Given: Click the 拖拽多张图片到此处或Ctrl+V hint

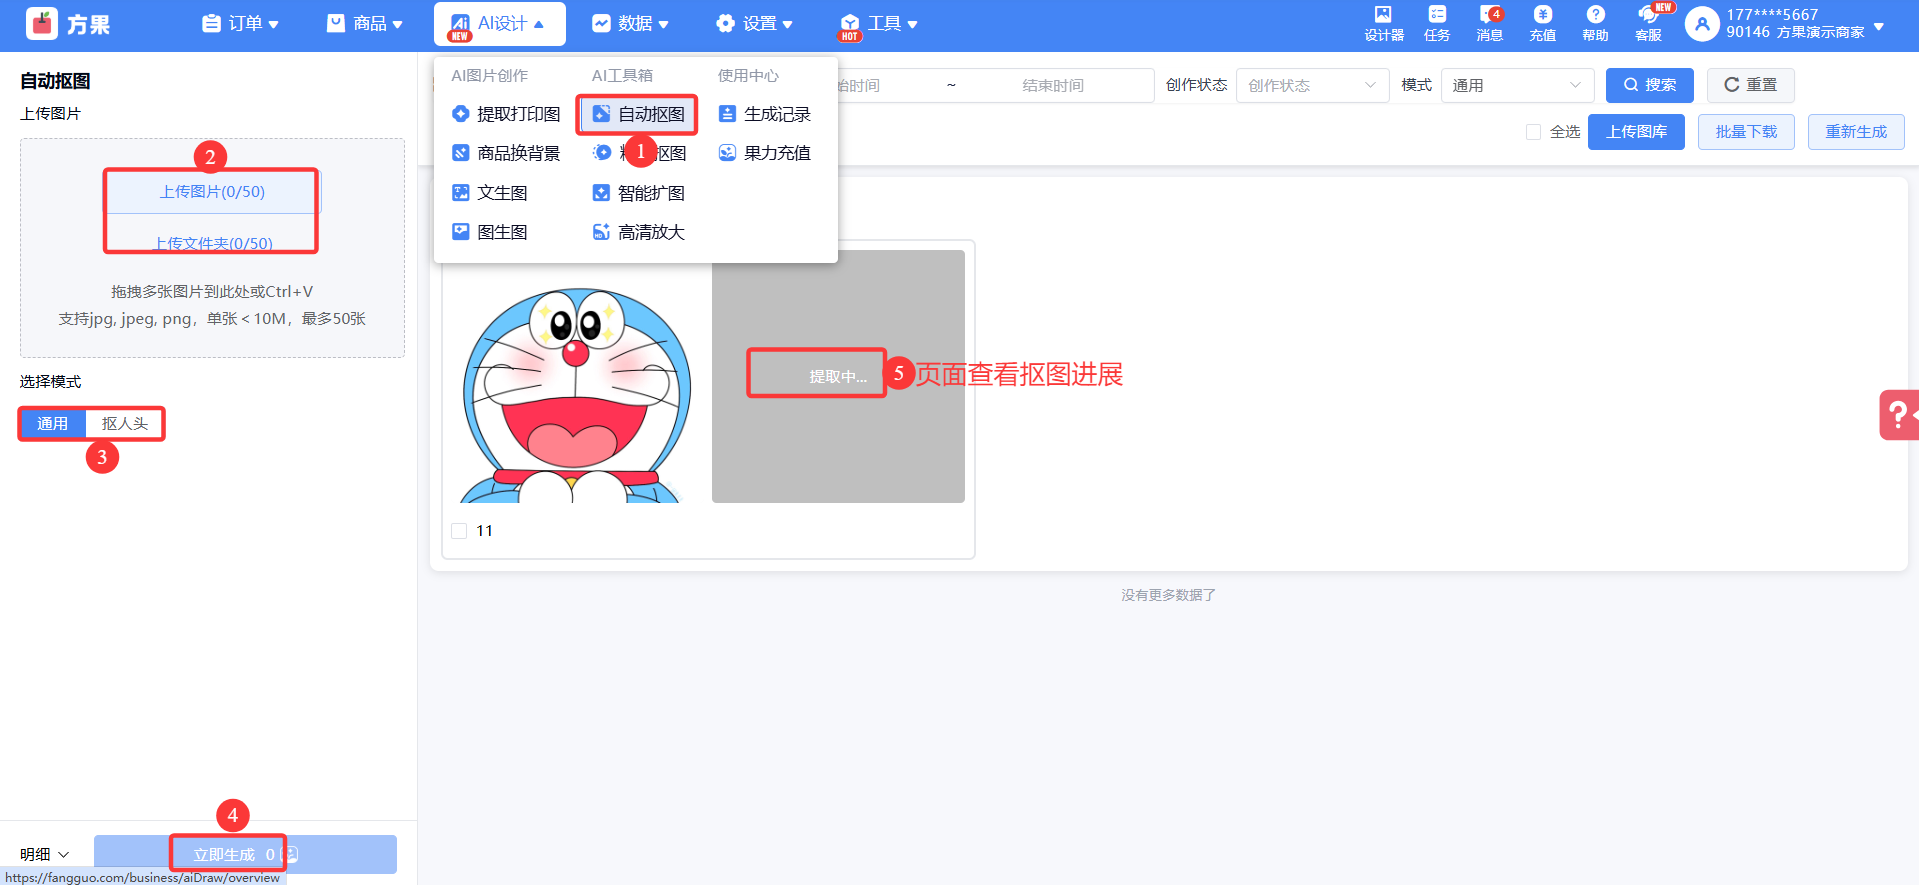Looking at the screenshot, I should pos(212,292).
